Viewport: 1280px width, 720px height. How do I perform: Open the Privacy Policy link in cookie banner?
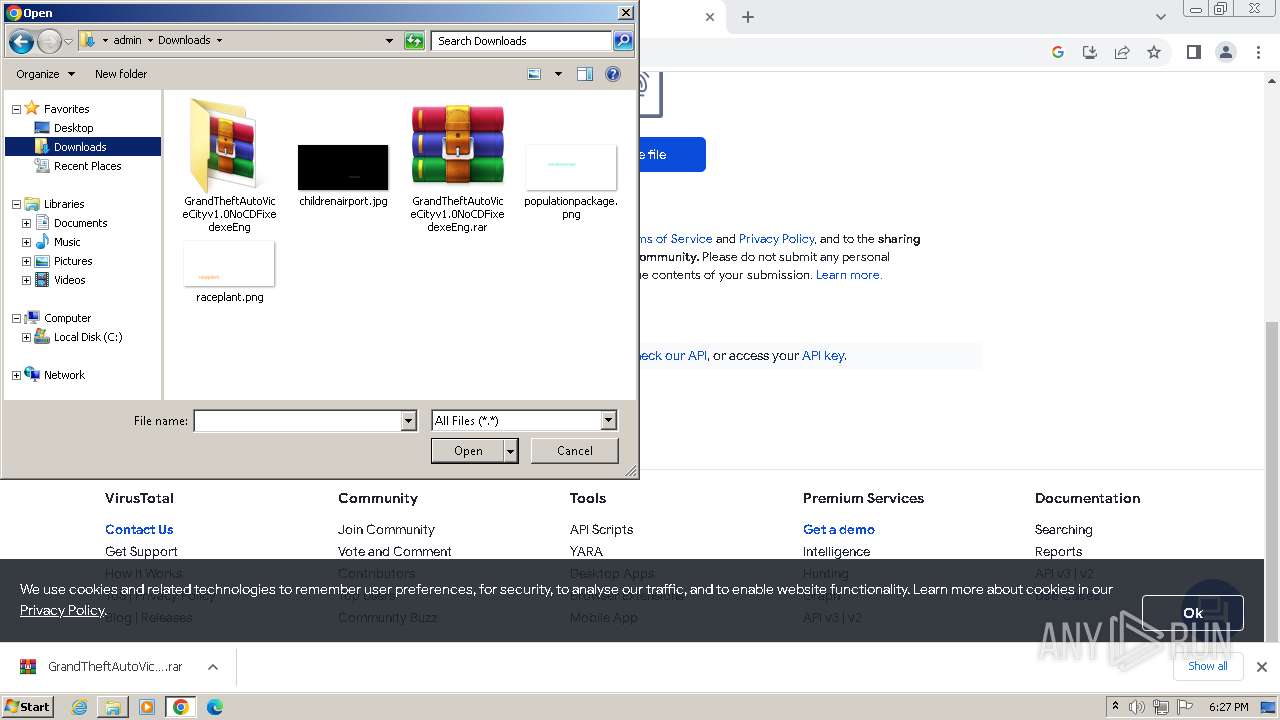(62, 610)
